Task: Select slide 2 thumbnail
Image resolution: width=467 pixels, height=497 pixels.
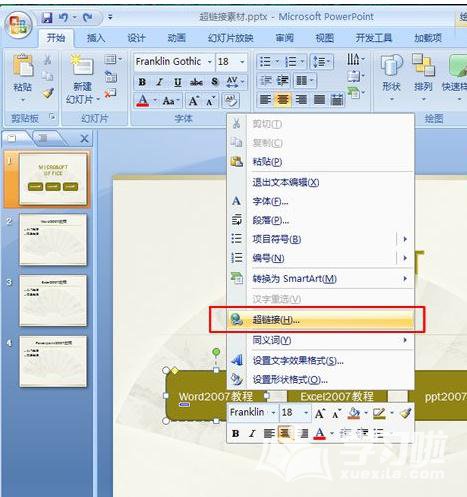Action: click(x=53, y=240)
